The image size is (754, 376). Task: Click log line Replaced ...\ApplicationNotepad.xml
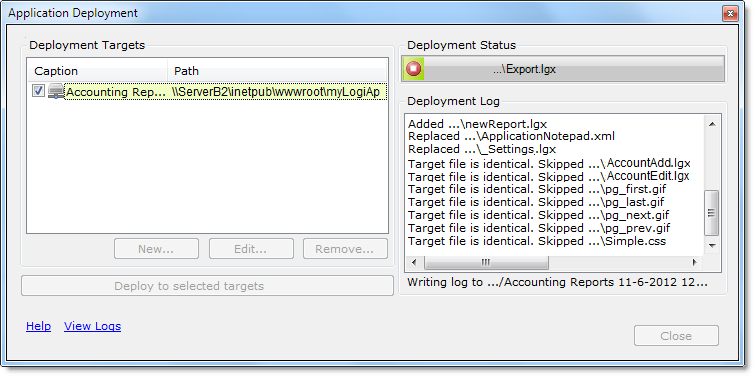coord(511,137)
